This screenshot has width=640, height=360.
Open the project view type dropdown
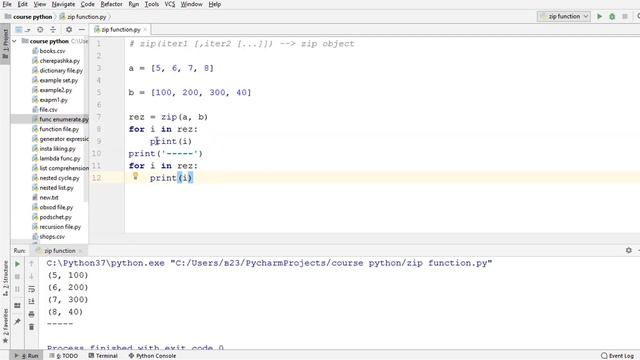tap(22, 30)
